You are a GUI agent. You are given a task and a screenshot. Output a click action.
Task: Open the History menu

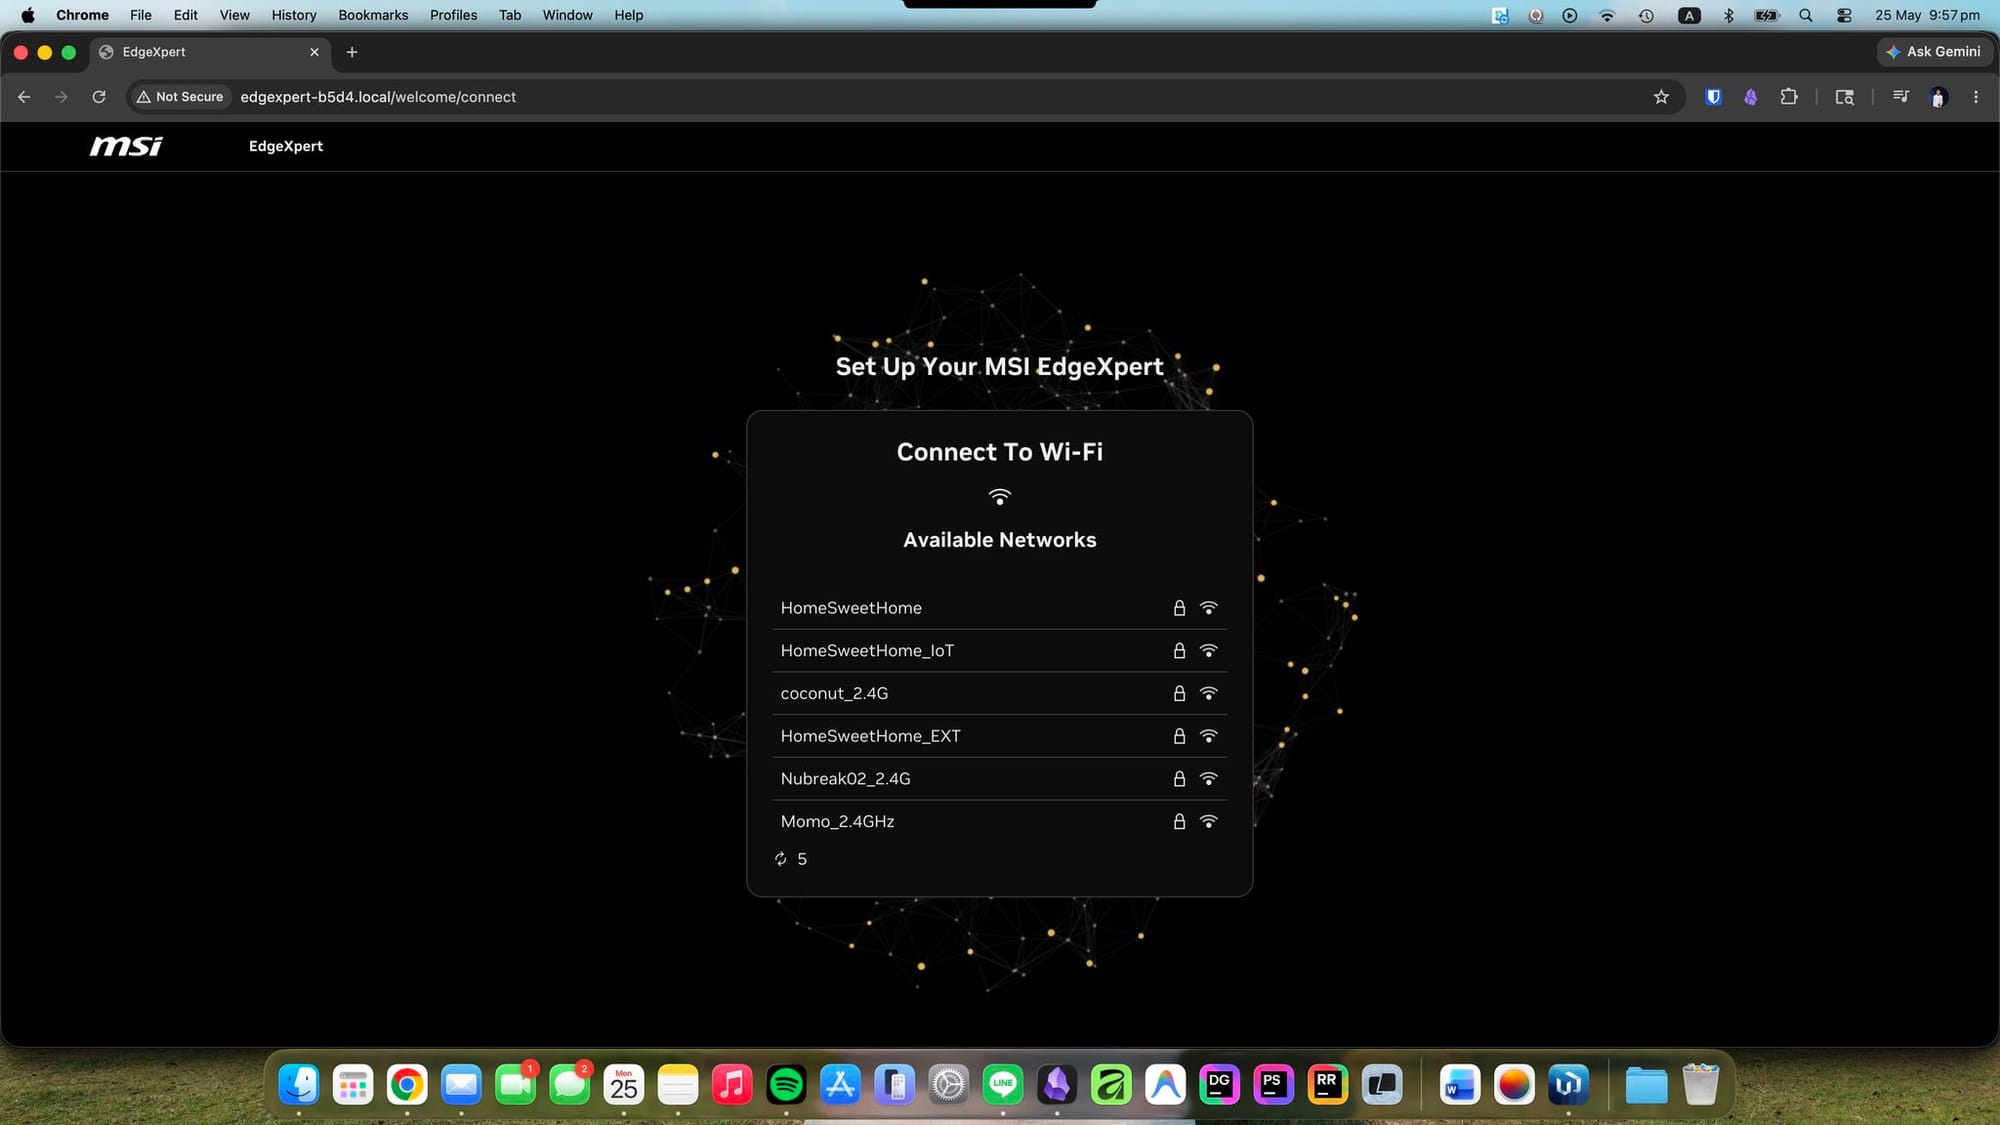(294, 15)
